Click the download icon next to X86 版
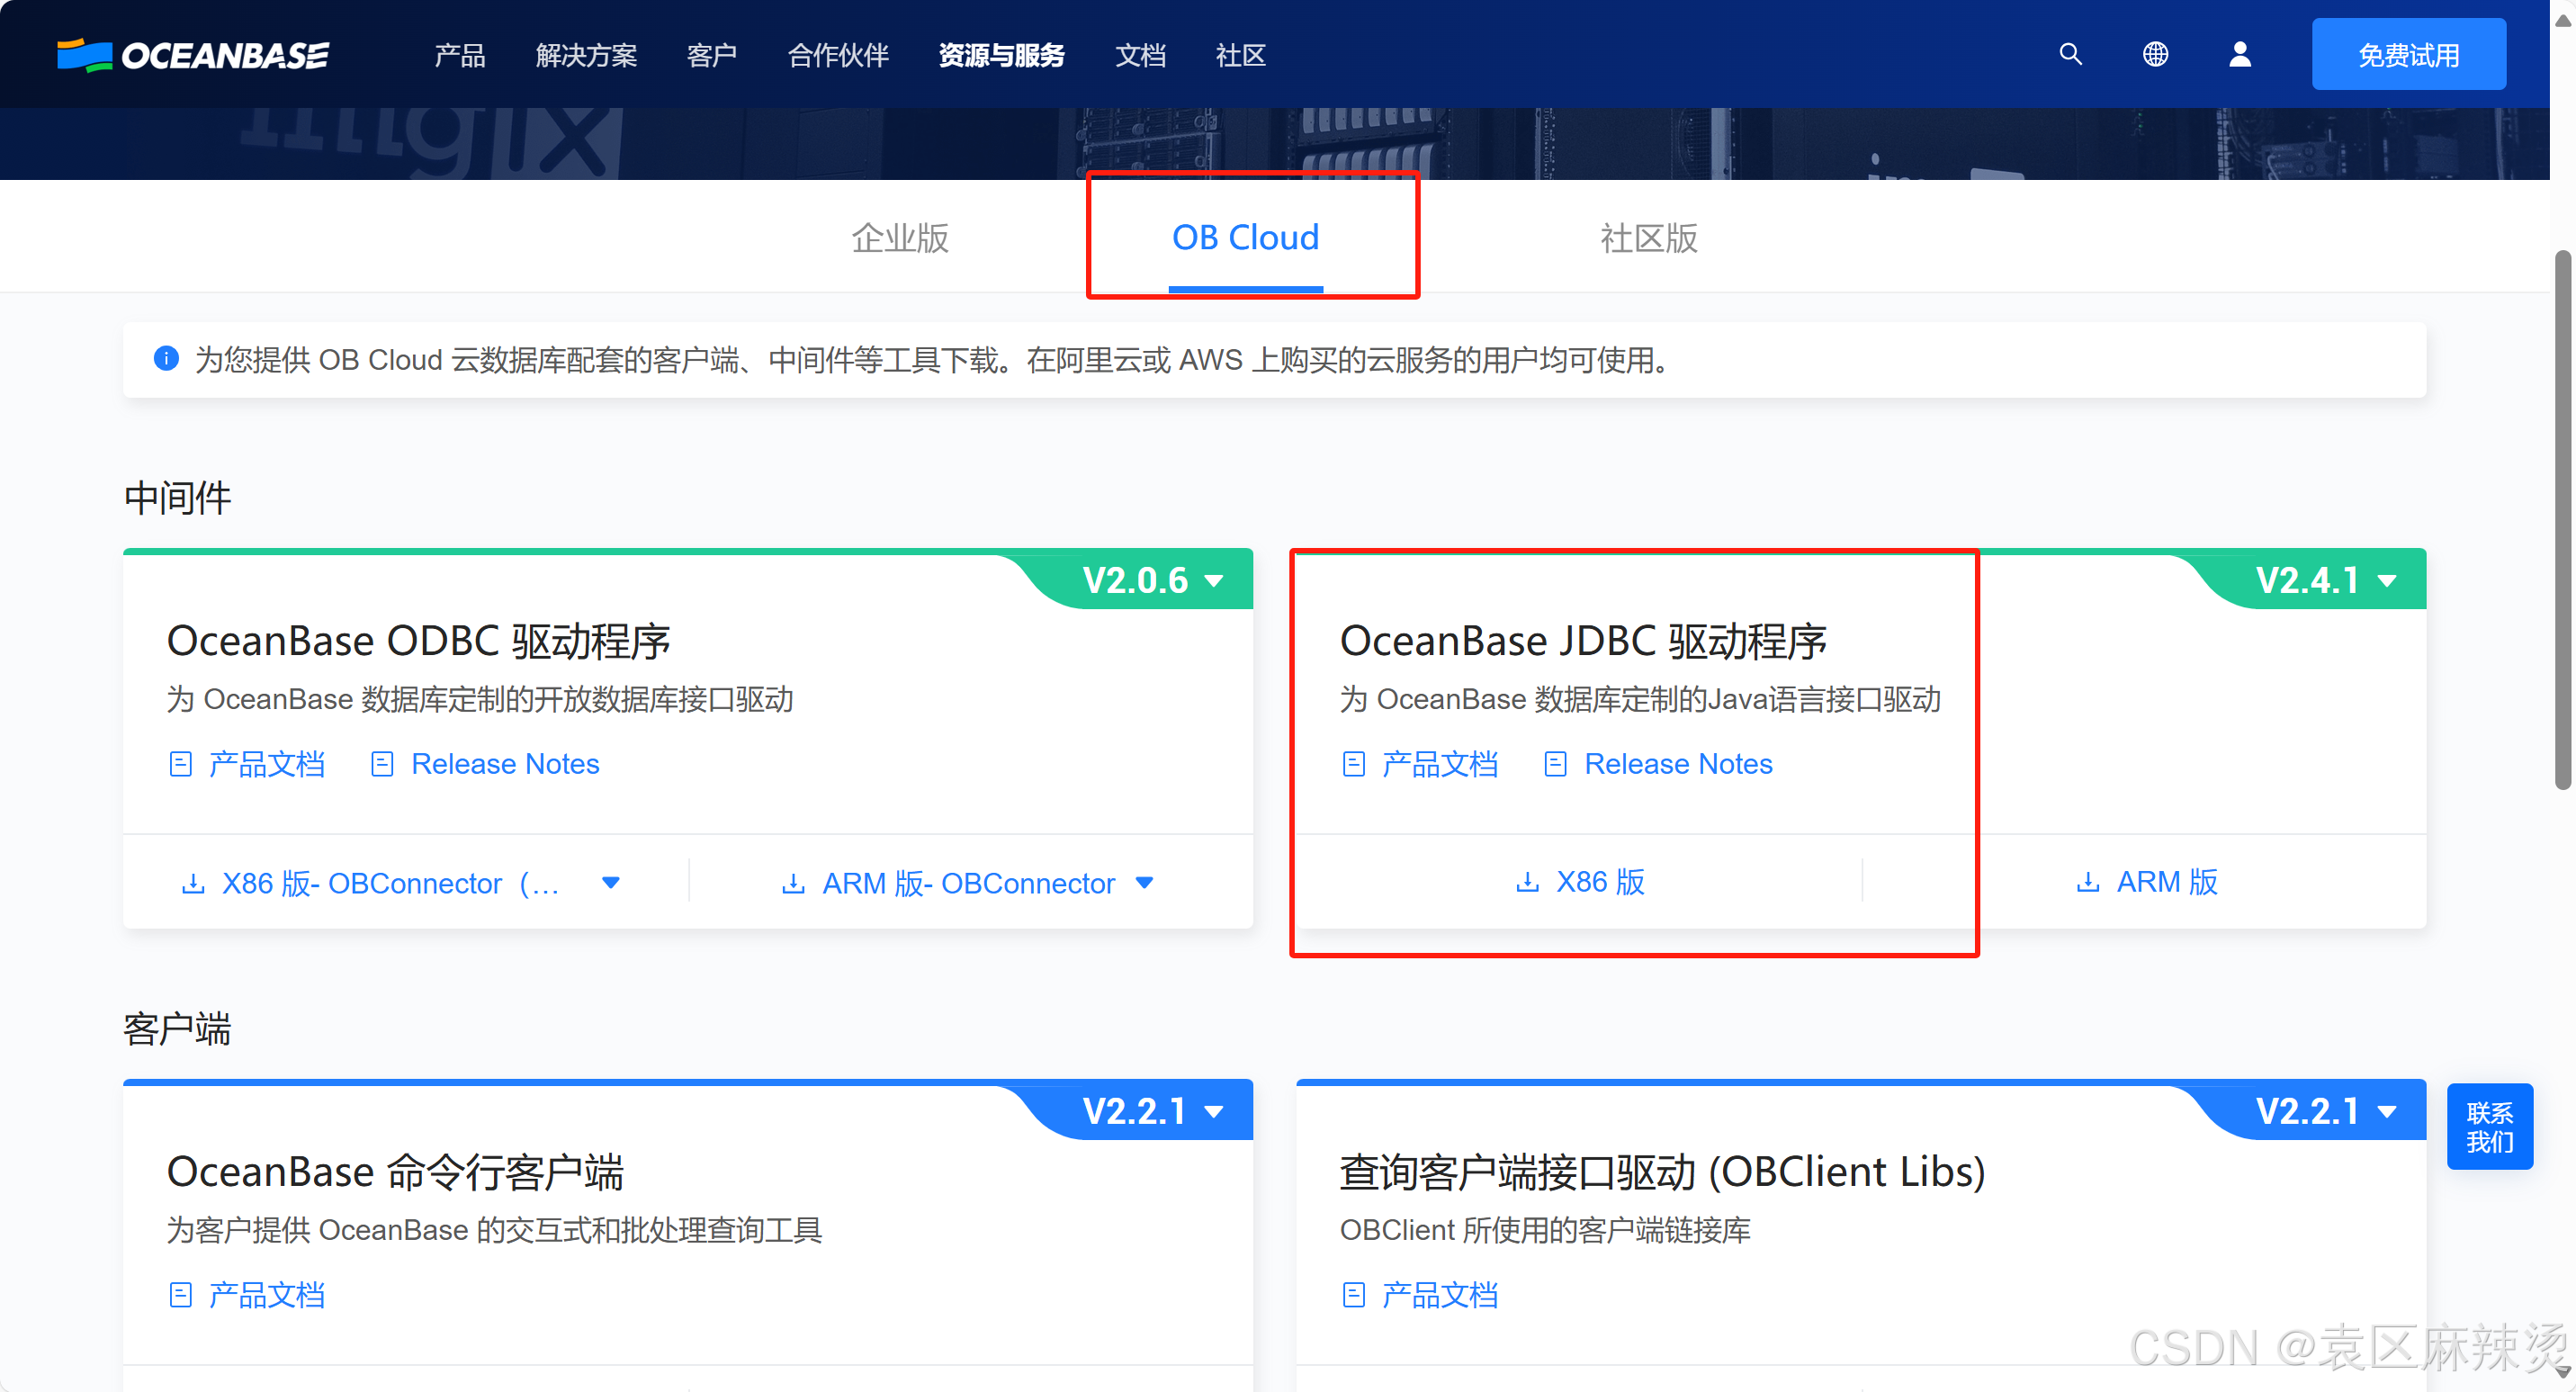The image size is (2576, 1392). click(x=1527, y=881)
